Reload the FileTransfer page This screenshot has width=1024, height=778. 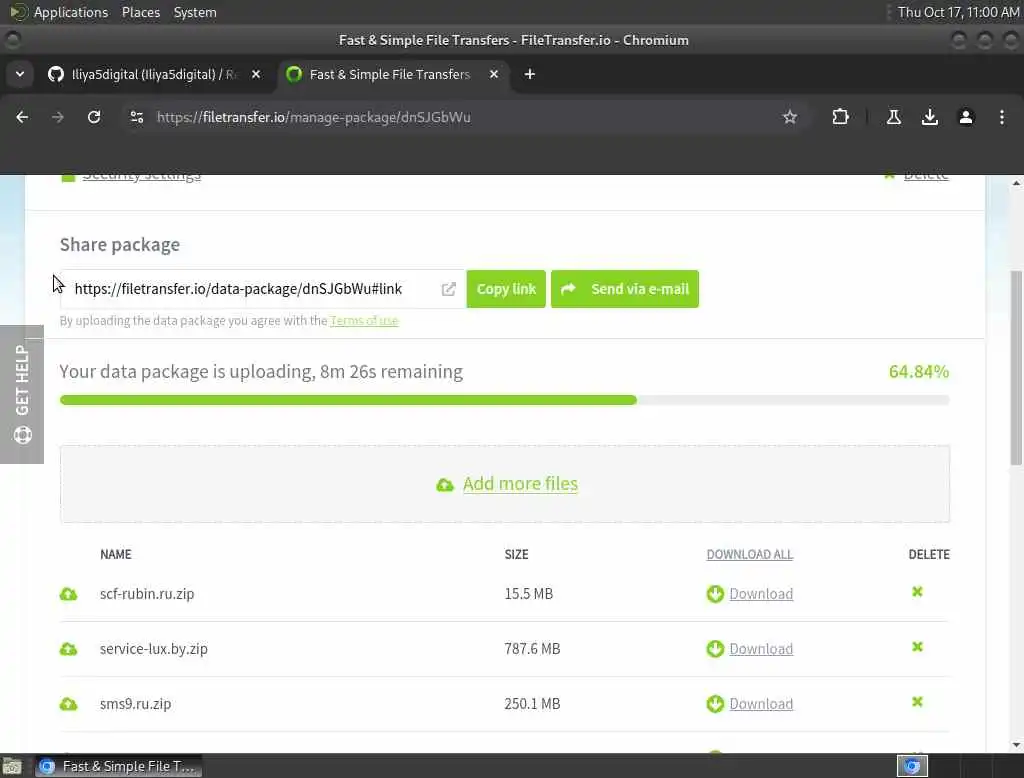[x=94, y=117]
